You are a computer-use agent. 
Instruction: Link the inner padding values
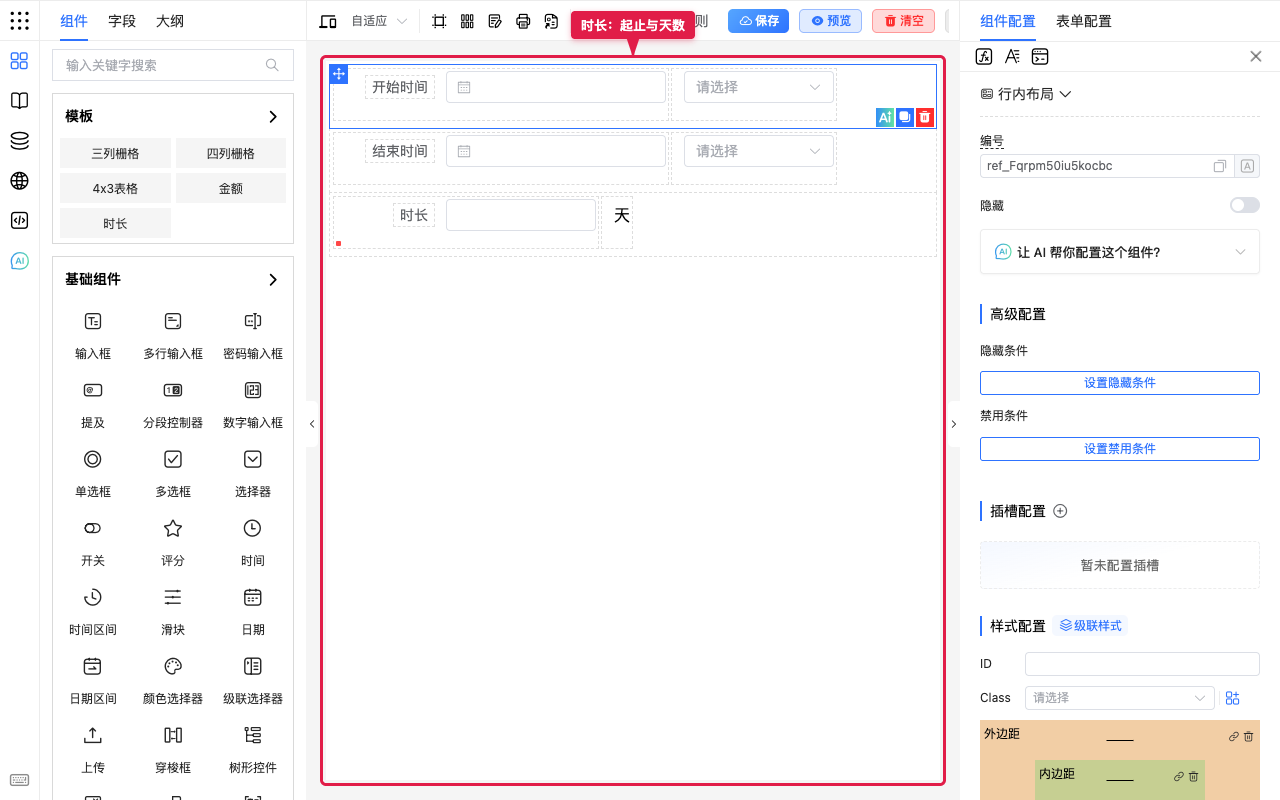click(1179, 776)
